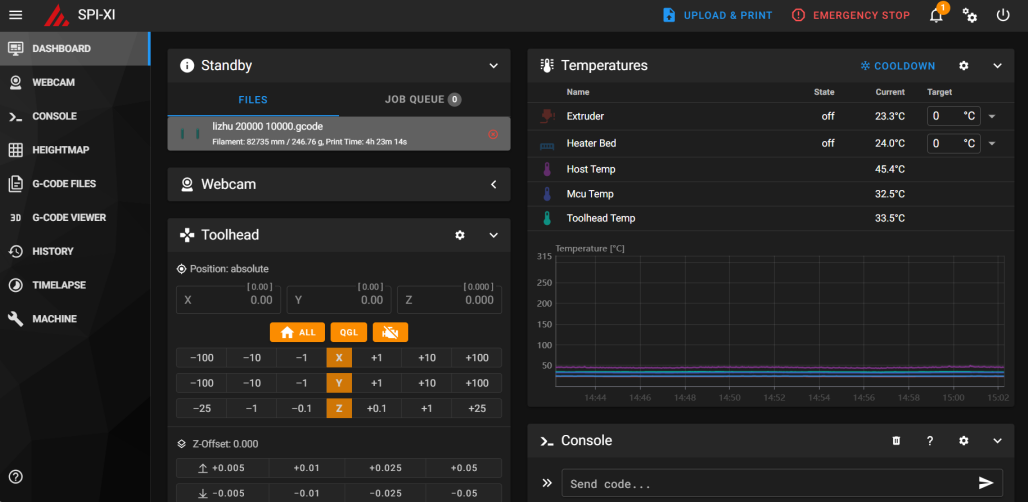1028x502 pixels.
Task: Clear the console with trash icon
Action: pos(896,441)
